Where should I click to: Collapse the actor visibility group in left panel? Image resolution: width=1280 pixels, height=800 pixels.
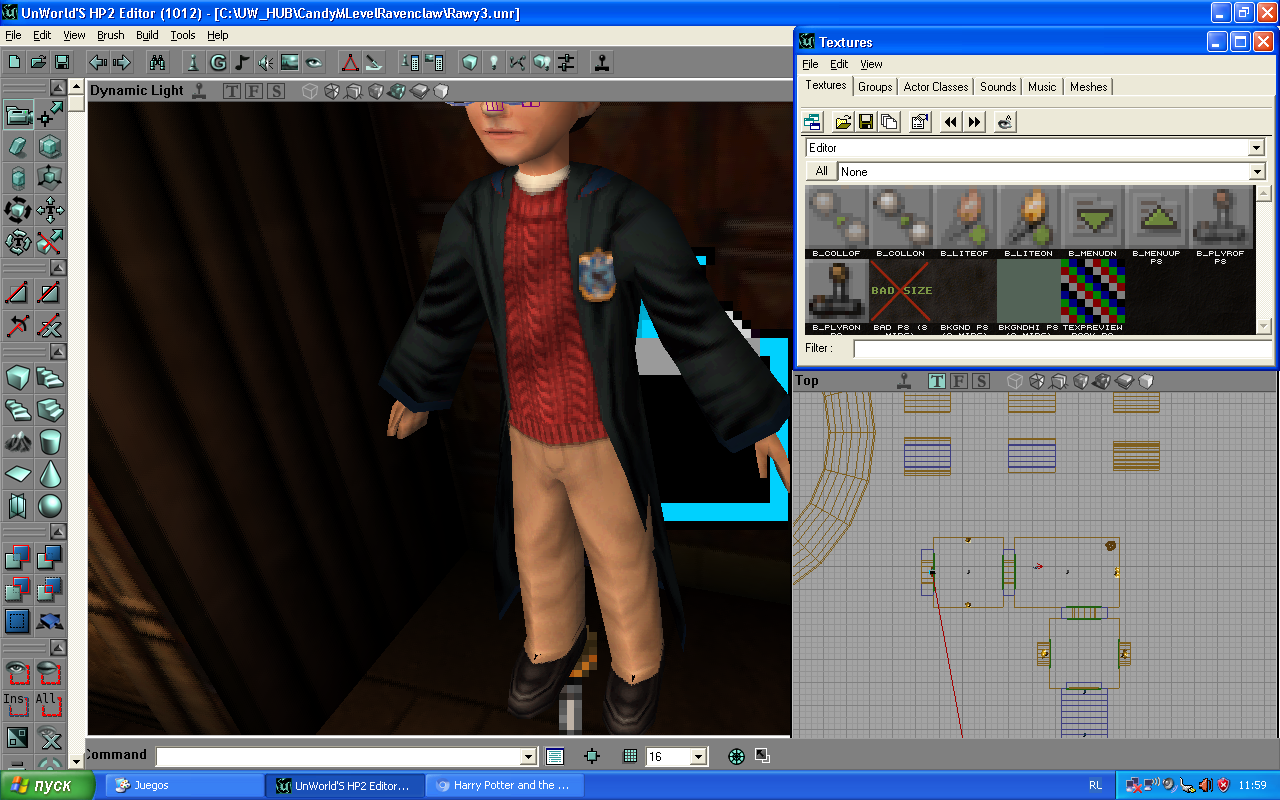[x=58, y=646]
